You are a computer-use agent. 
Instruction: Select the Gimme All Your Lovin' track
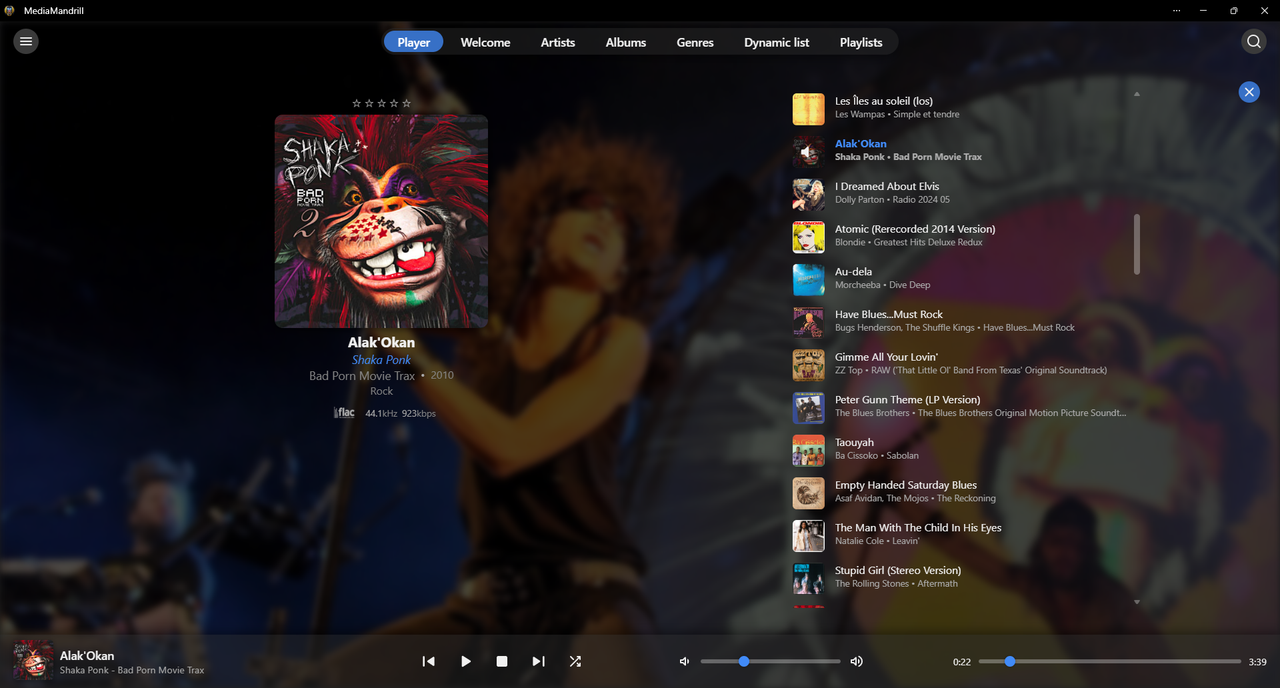coord(962,364)
